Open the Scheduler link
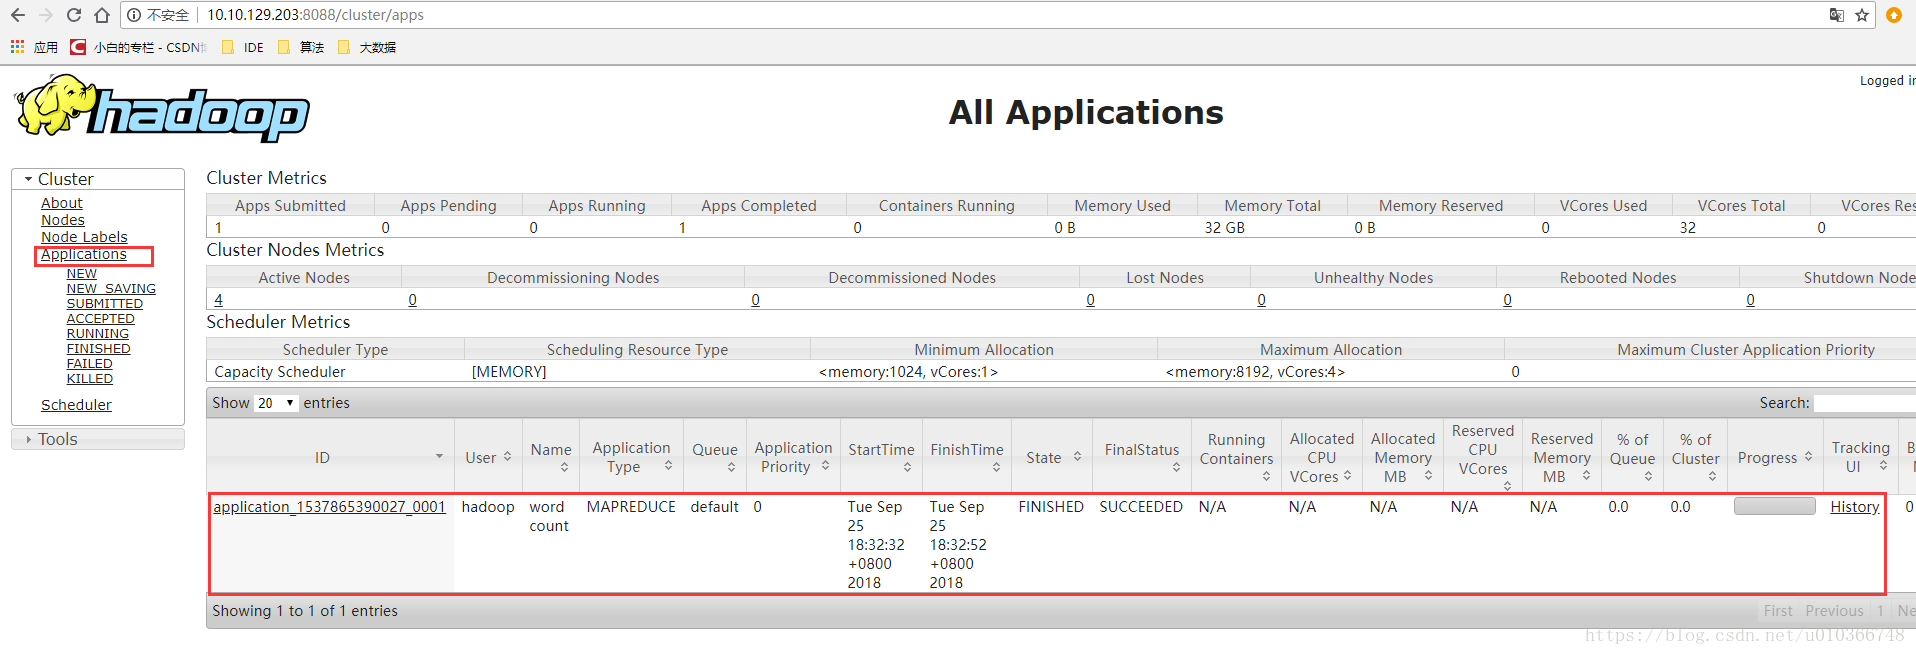 tap(76, 405)
